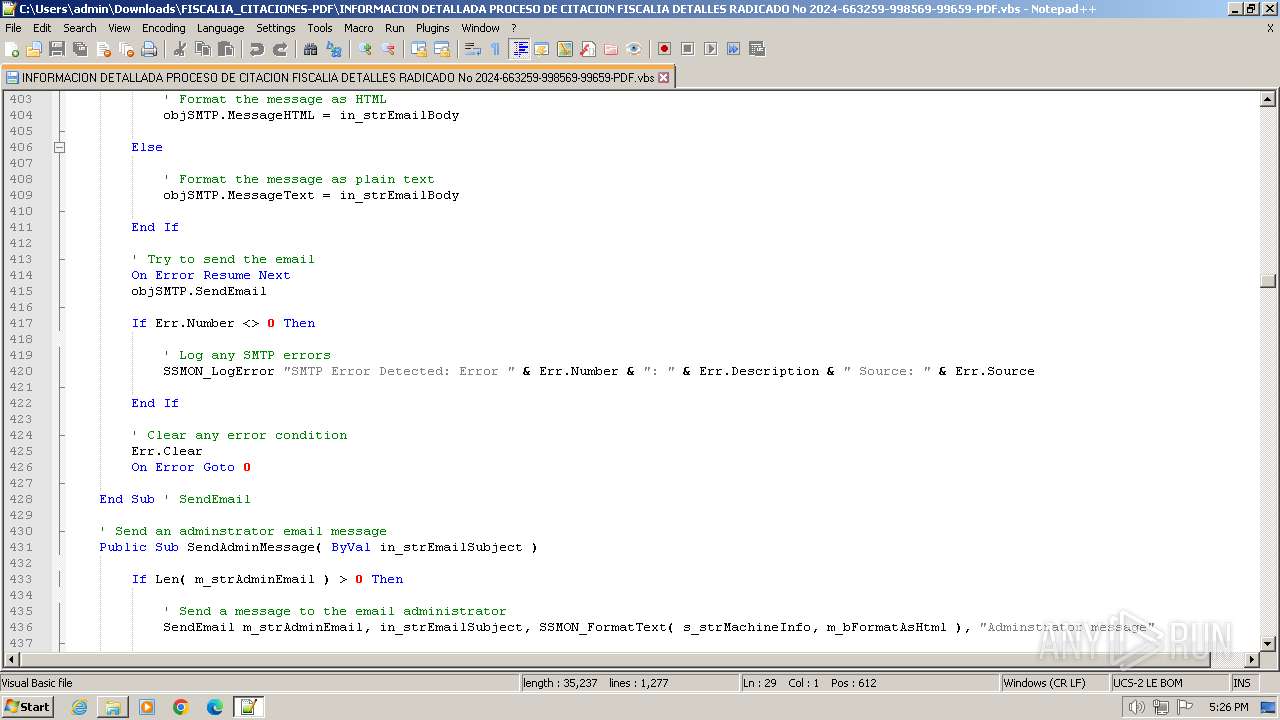Toggle Show All Characters pilcrow icon
Image resolution: width=1280 pixels, height=720 pixels.
496,49
